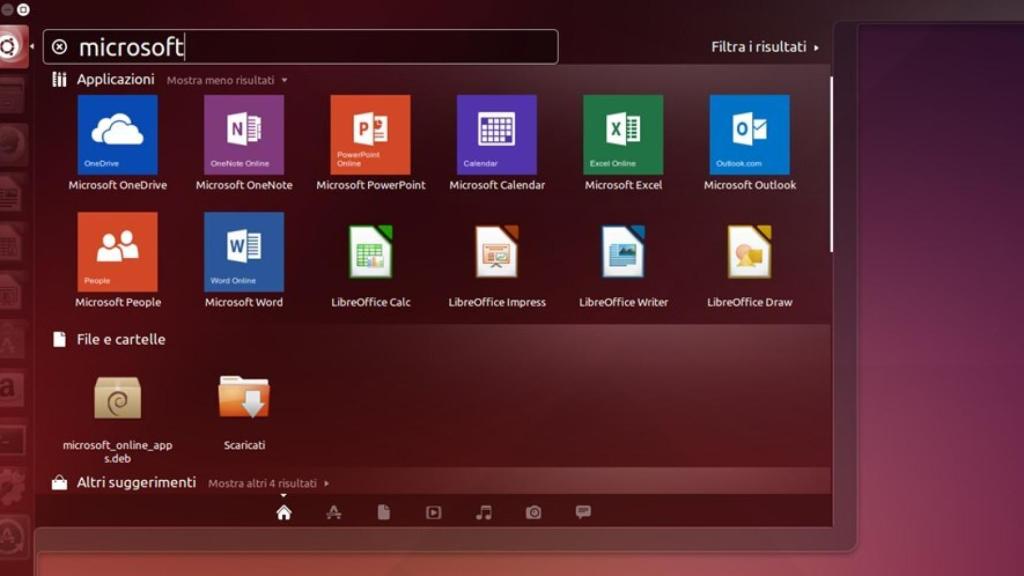Switch to the Videos lens
Screen dimensions: 1024x576
tap(433, 511)
